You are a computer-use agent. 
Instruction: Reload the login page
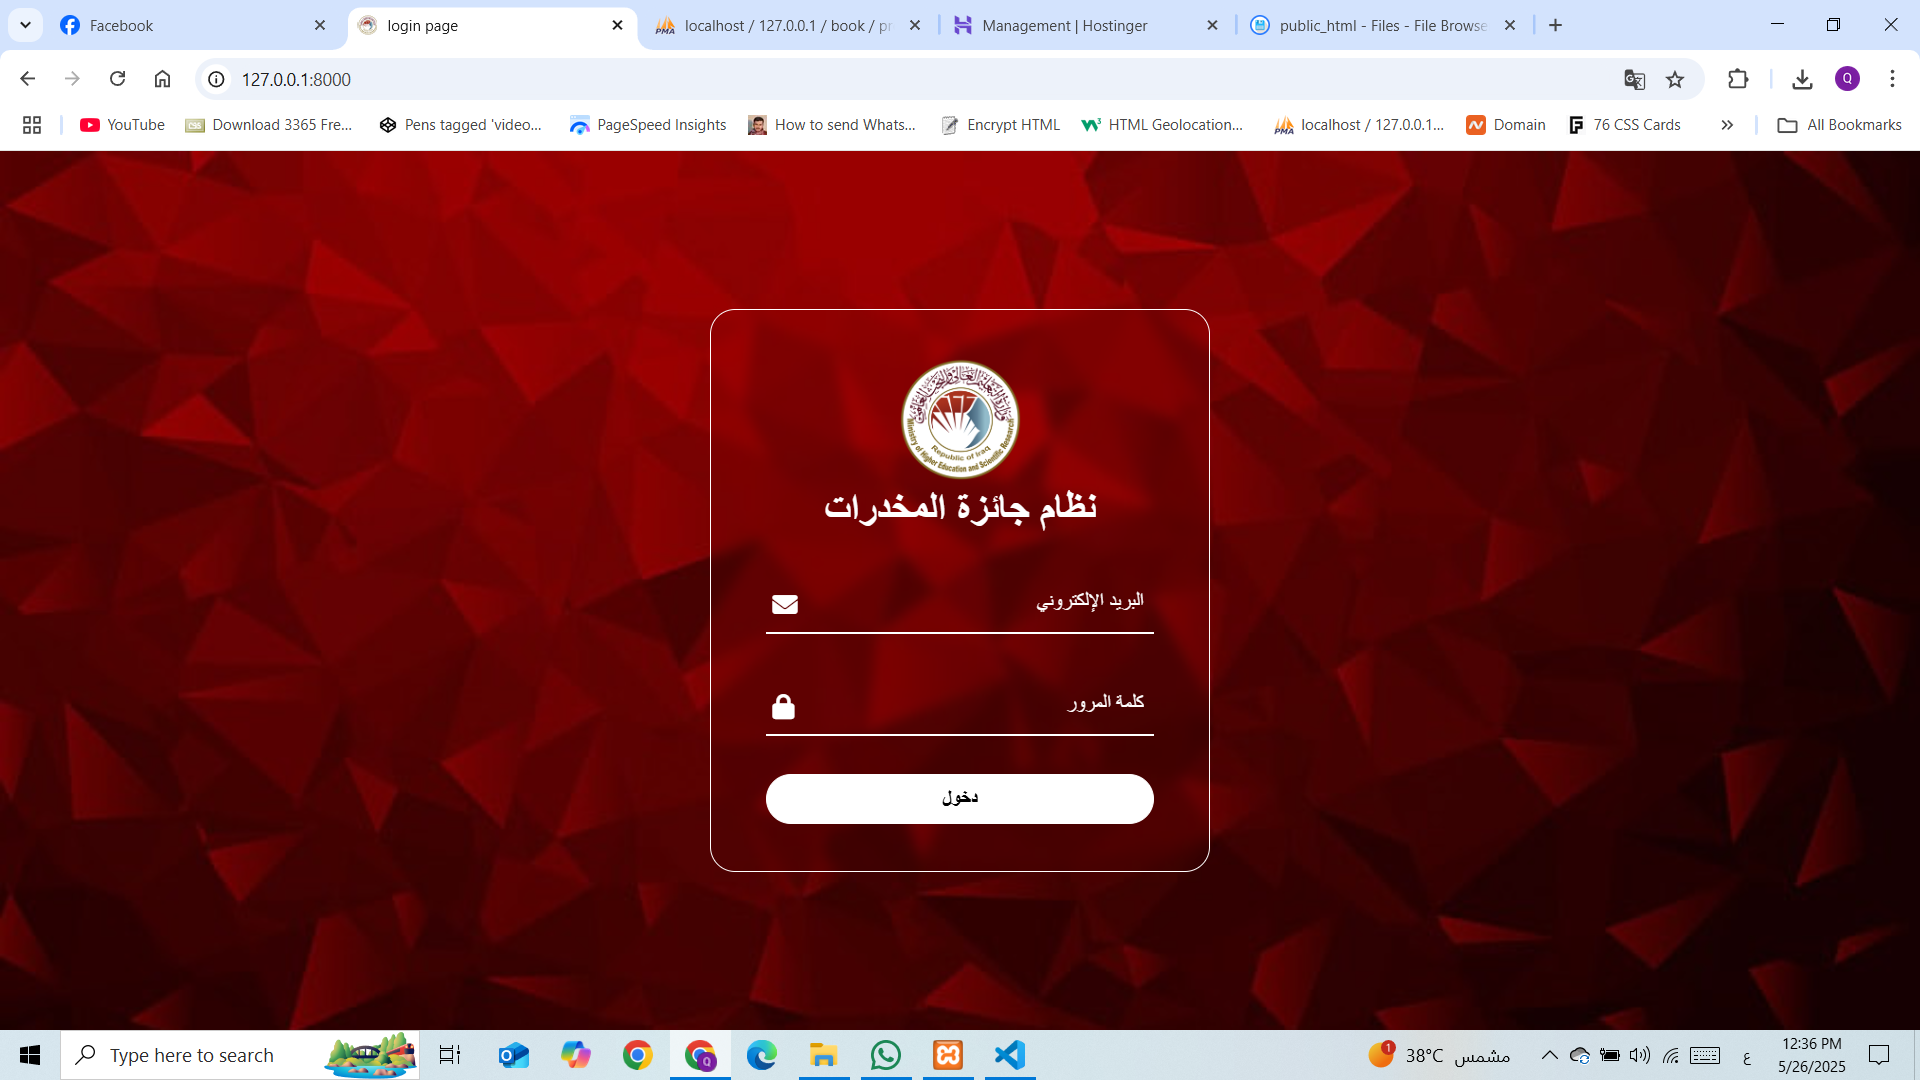point(117,79)
